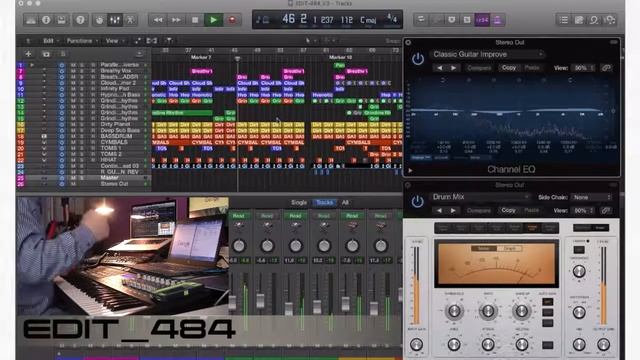Open the Library panel from the control bar
This screenshot has width=640, height=360.
click(x=31, y=20)
